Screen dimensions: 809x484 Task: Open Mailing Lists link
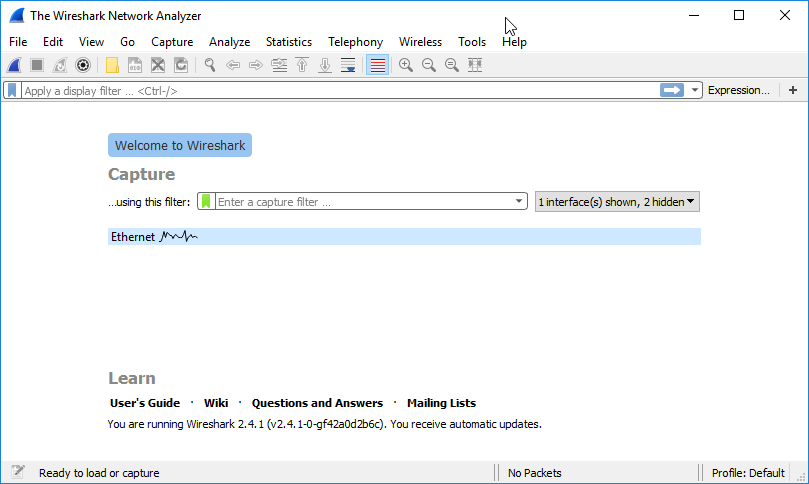pyautogui.click(x=442, y=403)
